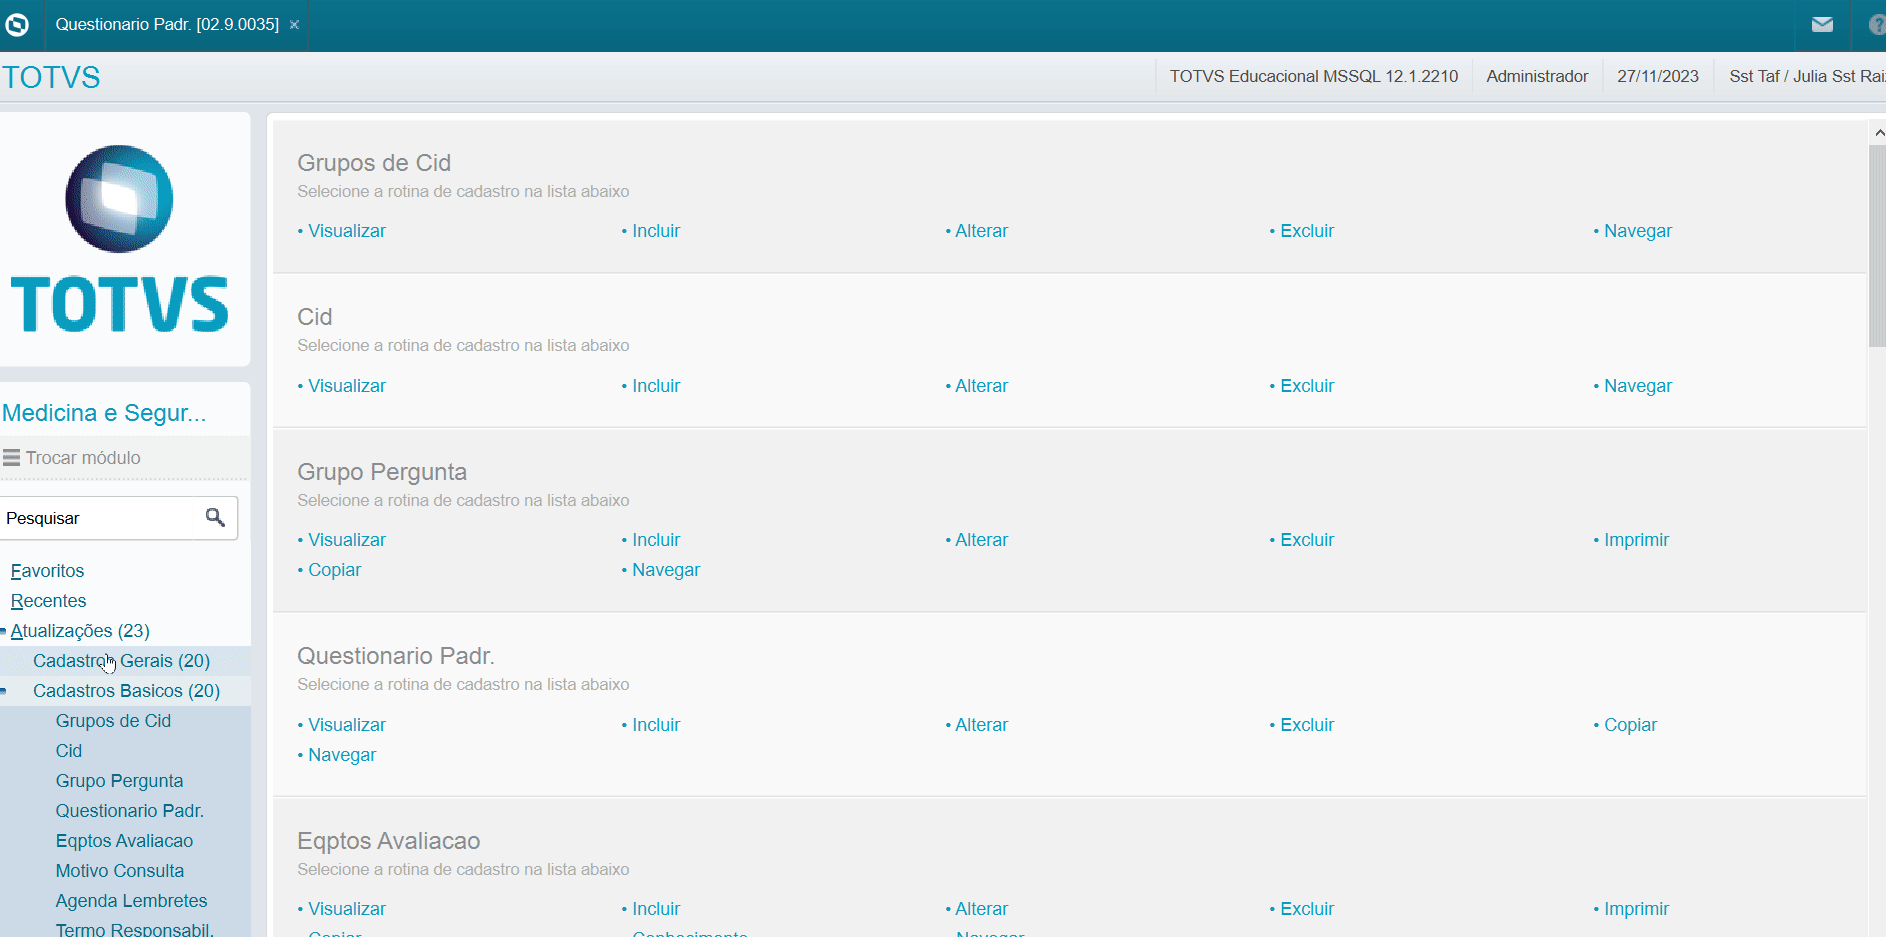Click the TOTVS home icon in the top bar
The height and width of the screenshot is (937, 1886).
17,24
